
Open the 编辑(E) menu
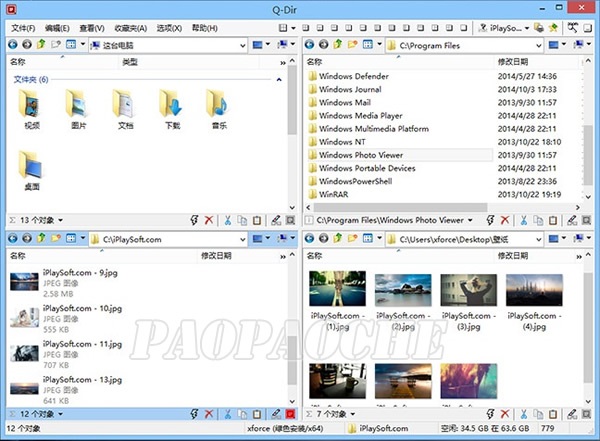(x=57, y=28)
